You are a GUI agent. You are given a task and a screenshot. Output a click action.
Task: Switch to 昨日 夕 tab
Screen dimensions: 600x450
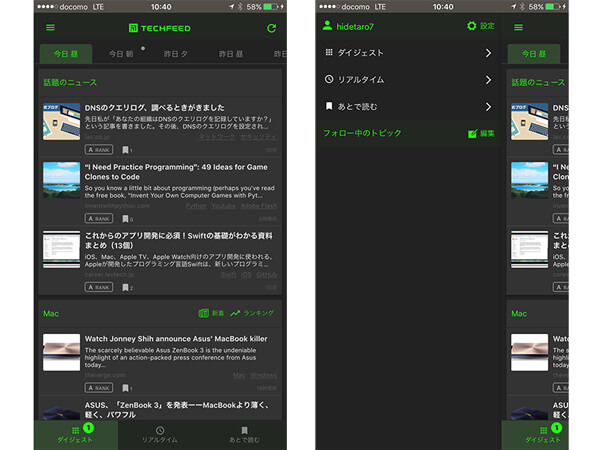tap(176, 54)
